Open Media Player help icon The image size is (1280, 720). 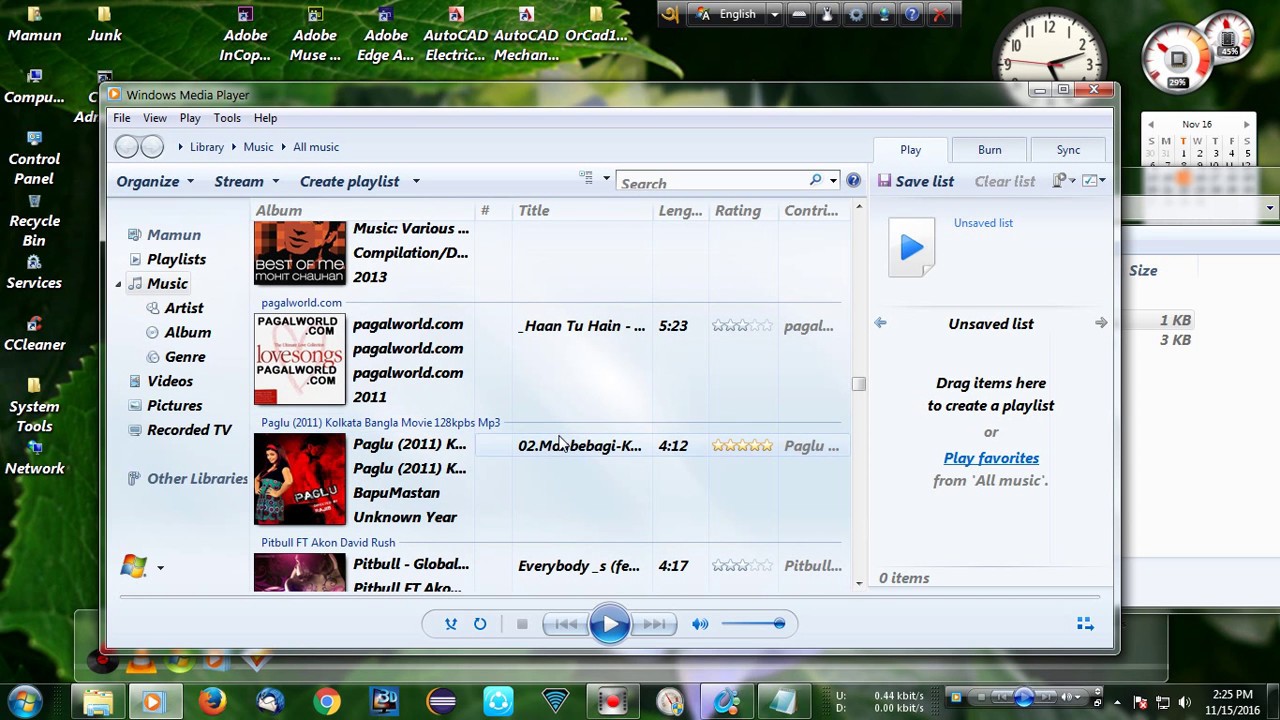853,181
